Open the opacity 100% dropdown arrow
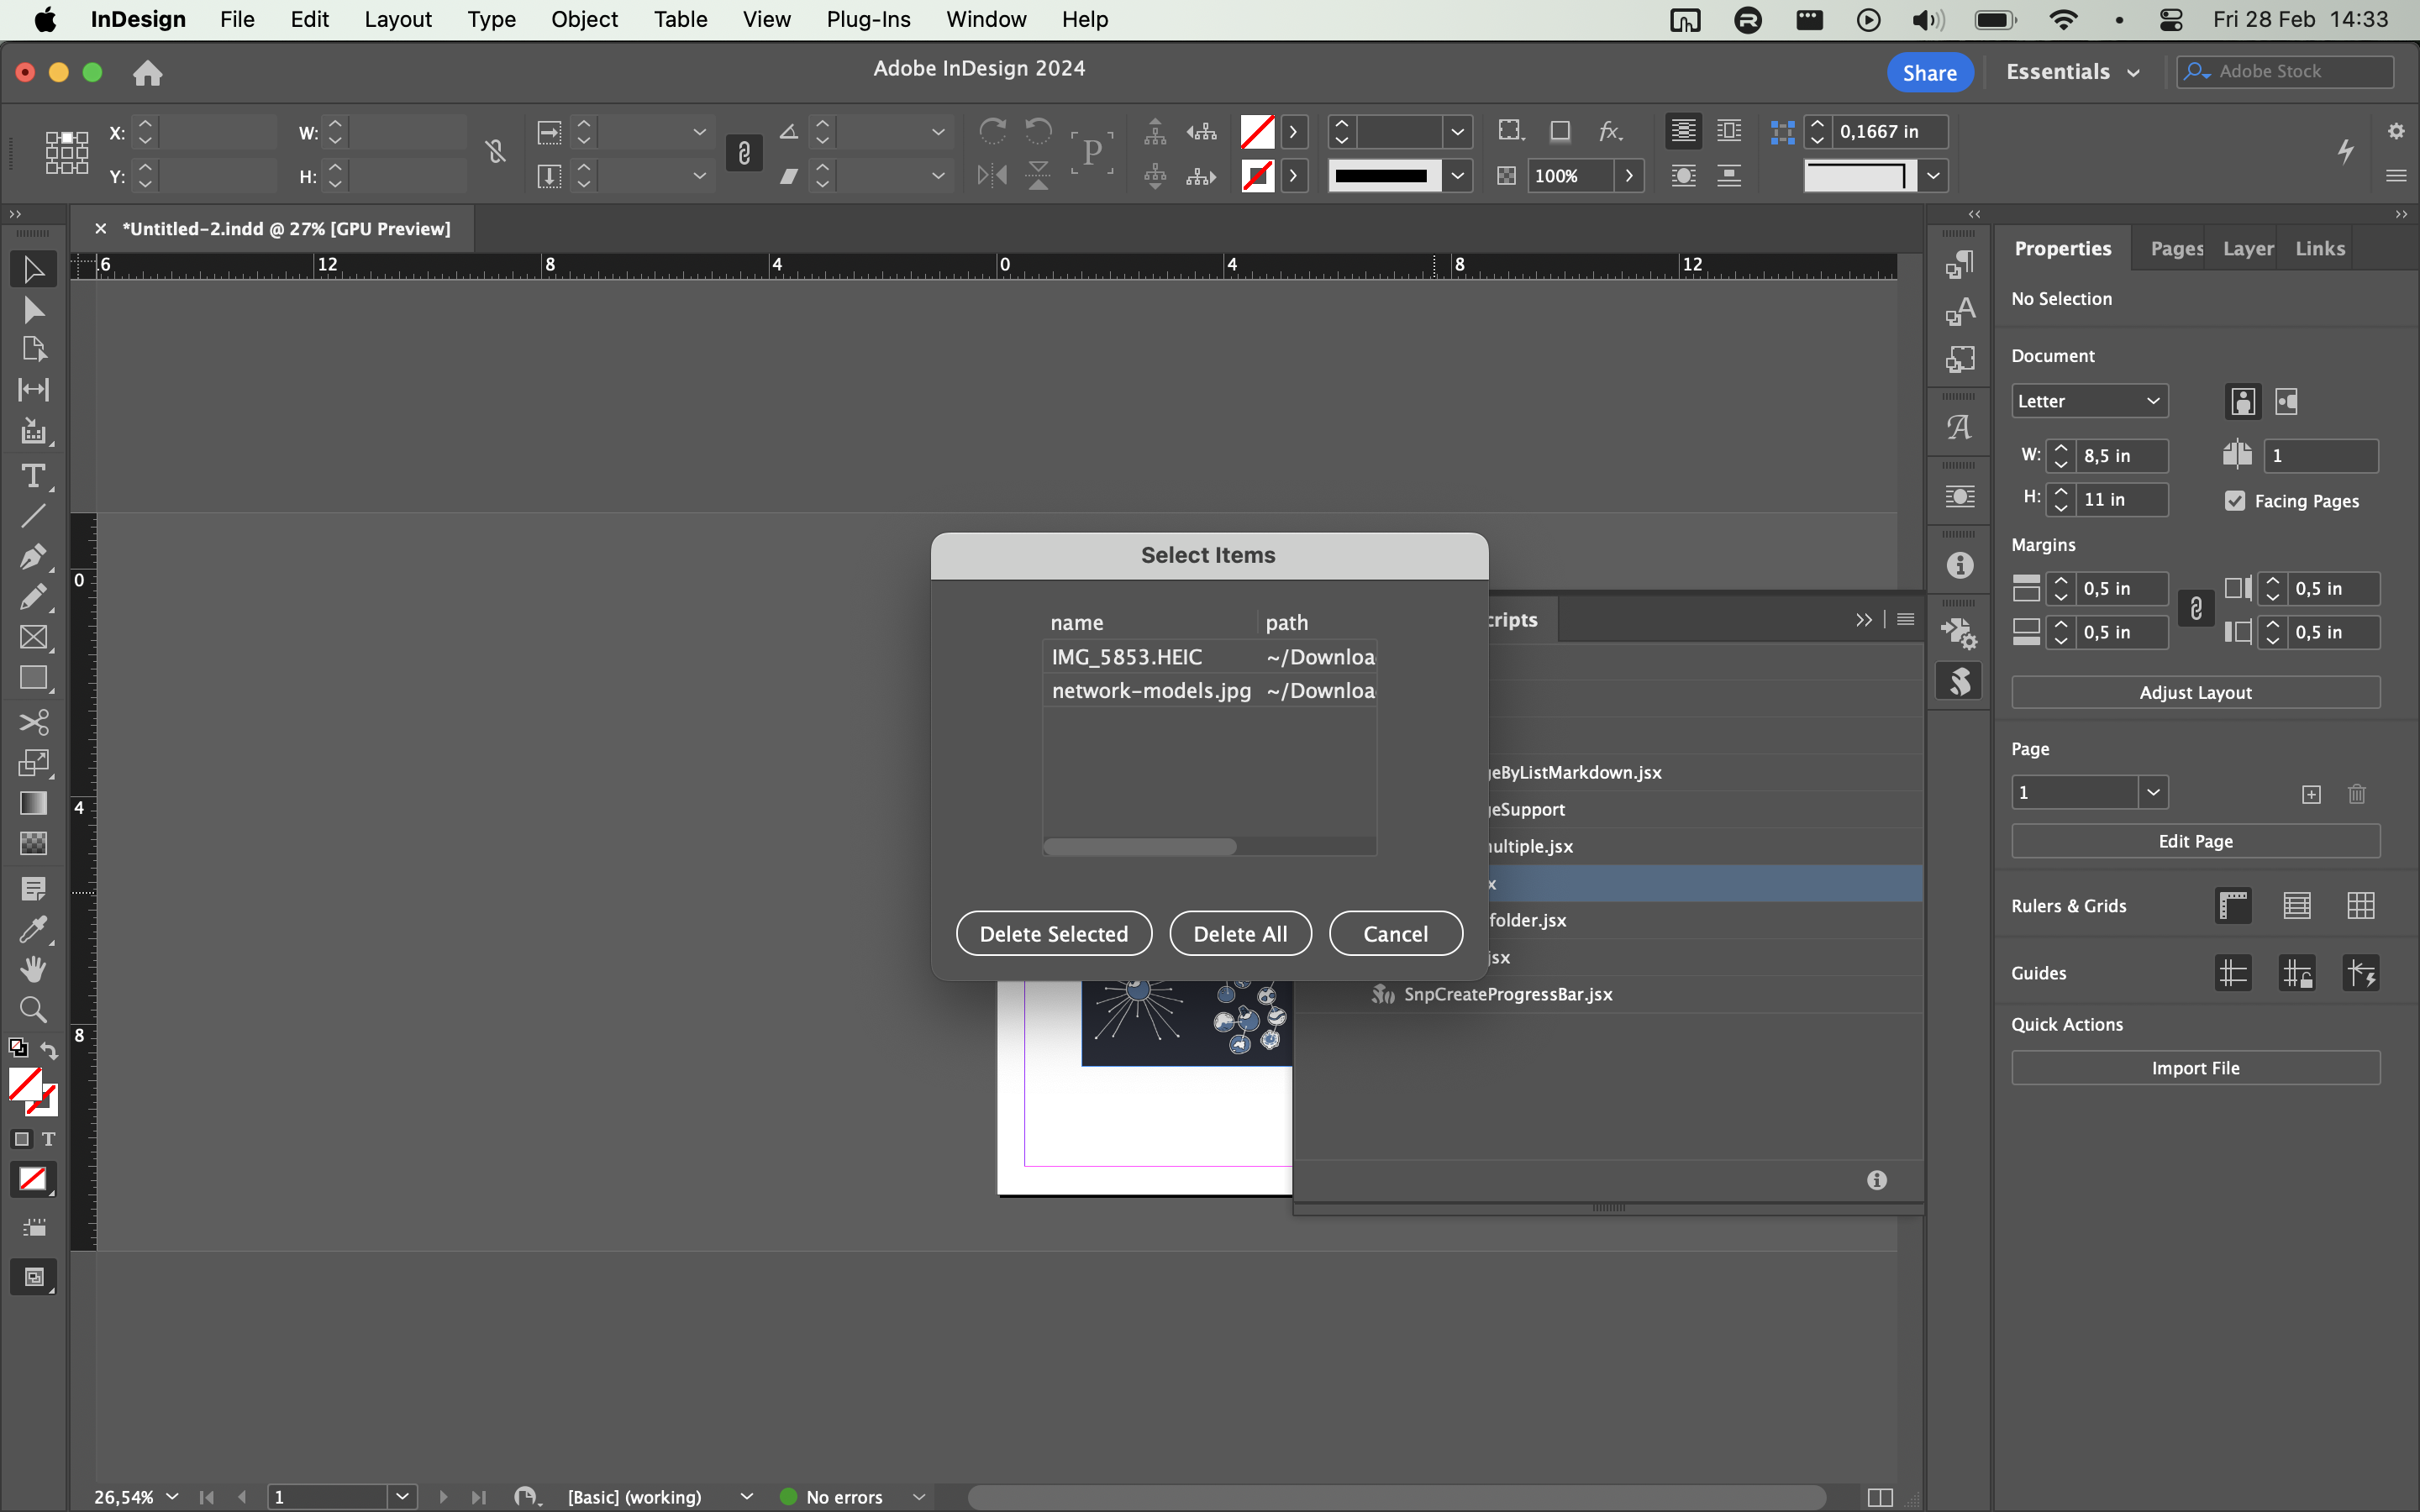 1629,176
